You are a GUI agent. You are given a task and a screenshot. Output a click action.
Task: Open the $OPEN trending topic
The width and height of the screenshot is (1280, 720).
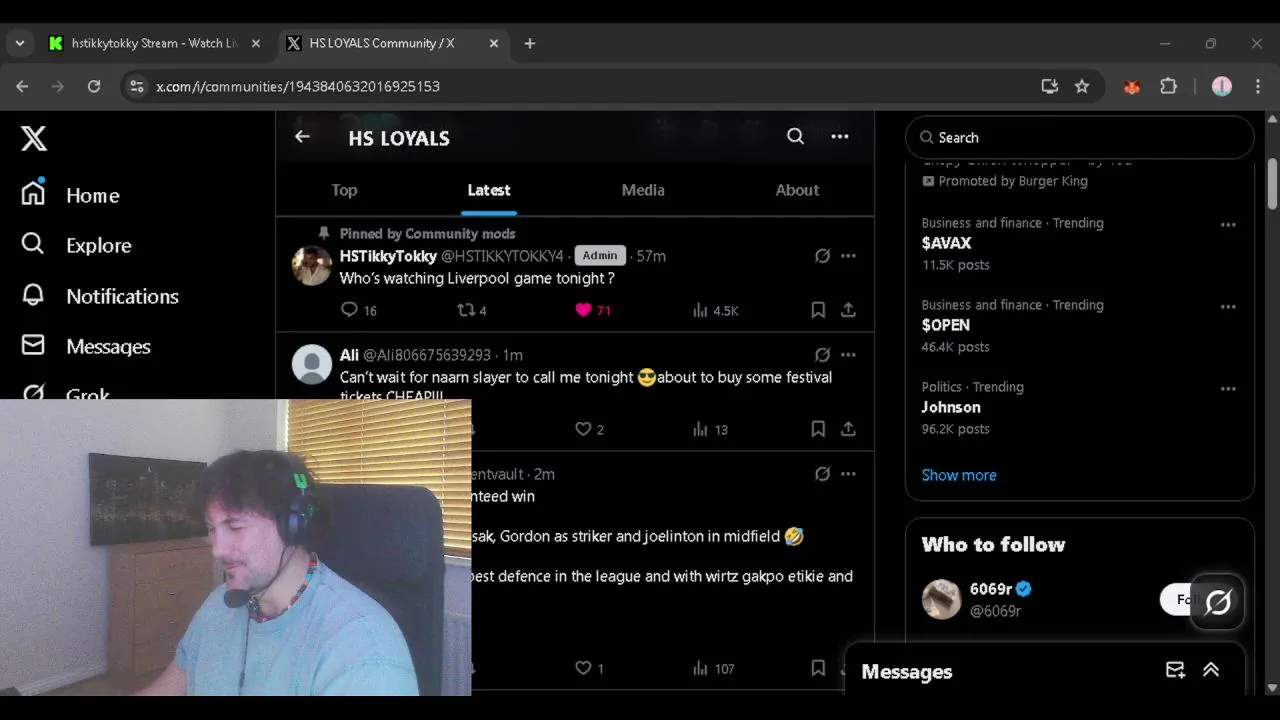(x=946, y=325)
